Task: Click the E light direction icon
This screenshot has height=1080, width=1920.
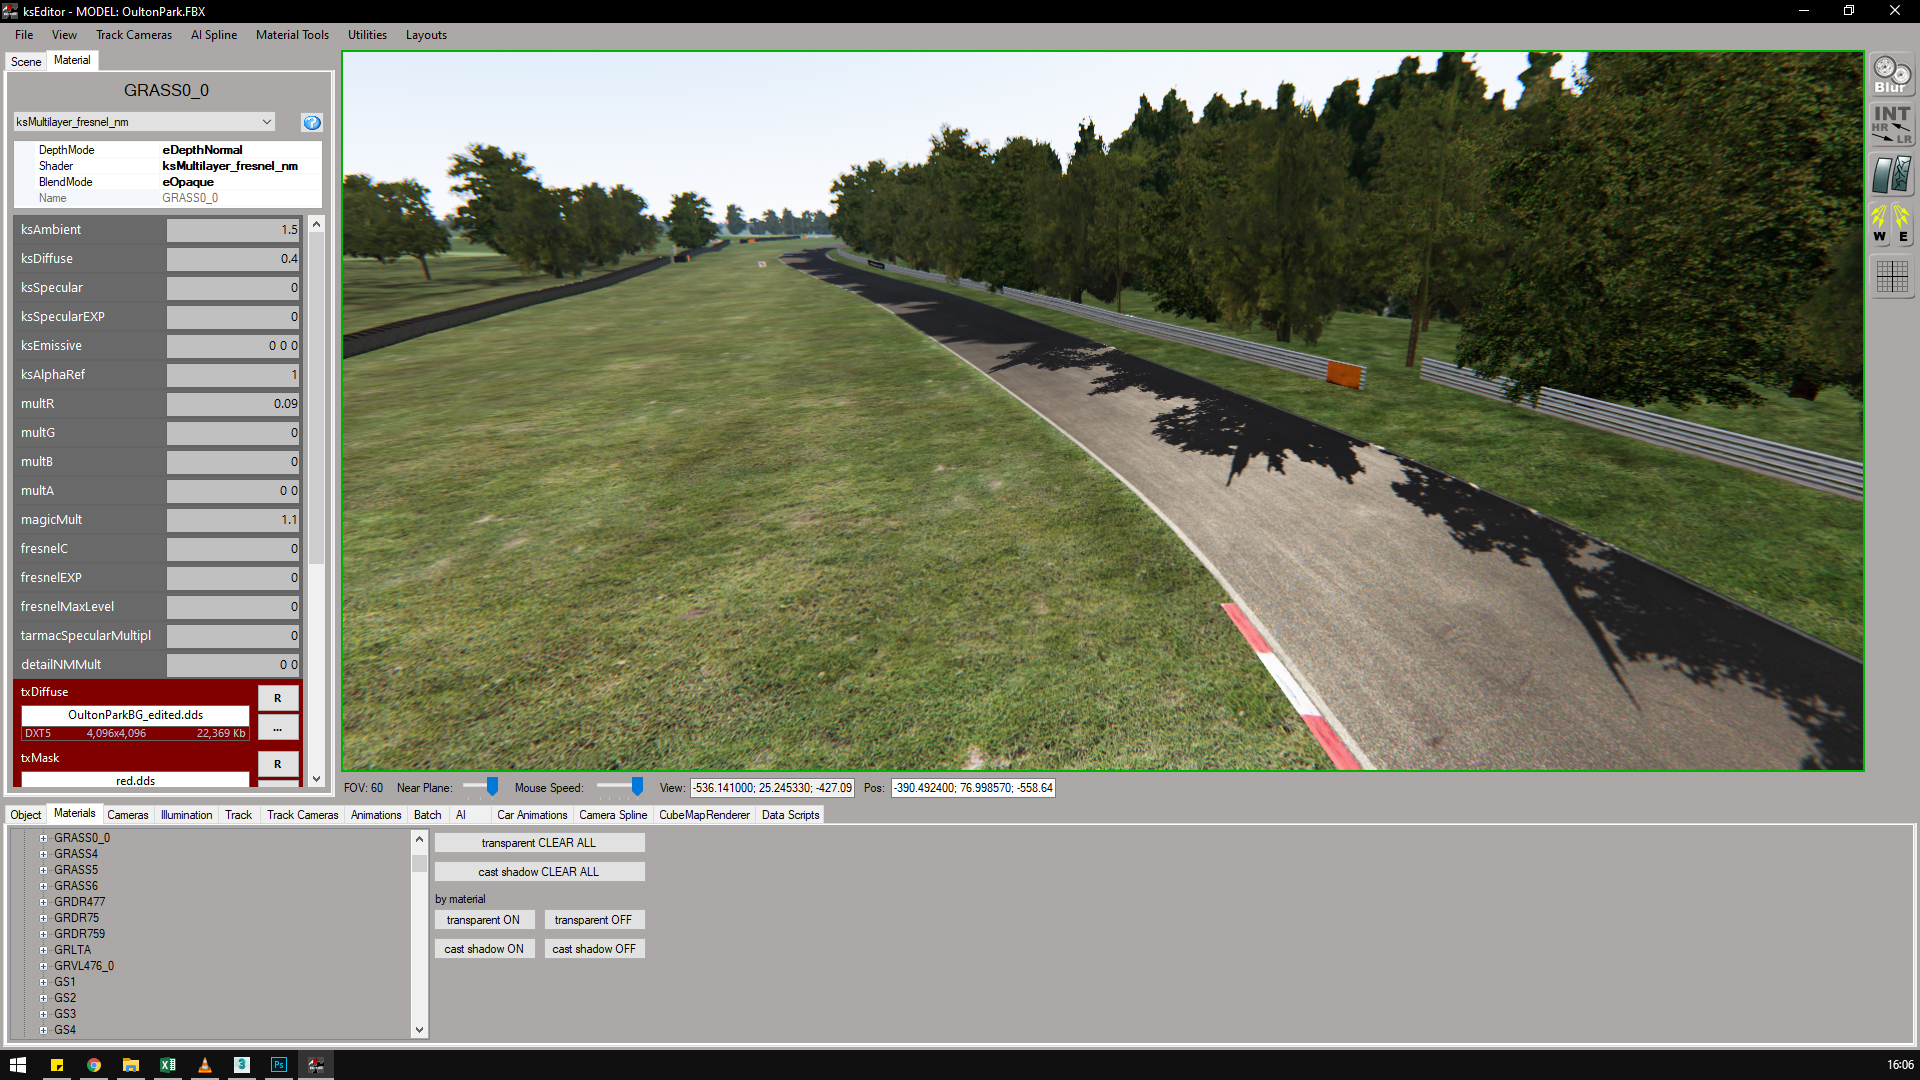Action: [x=1903, y=224]
